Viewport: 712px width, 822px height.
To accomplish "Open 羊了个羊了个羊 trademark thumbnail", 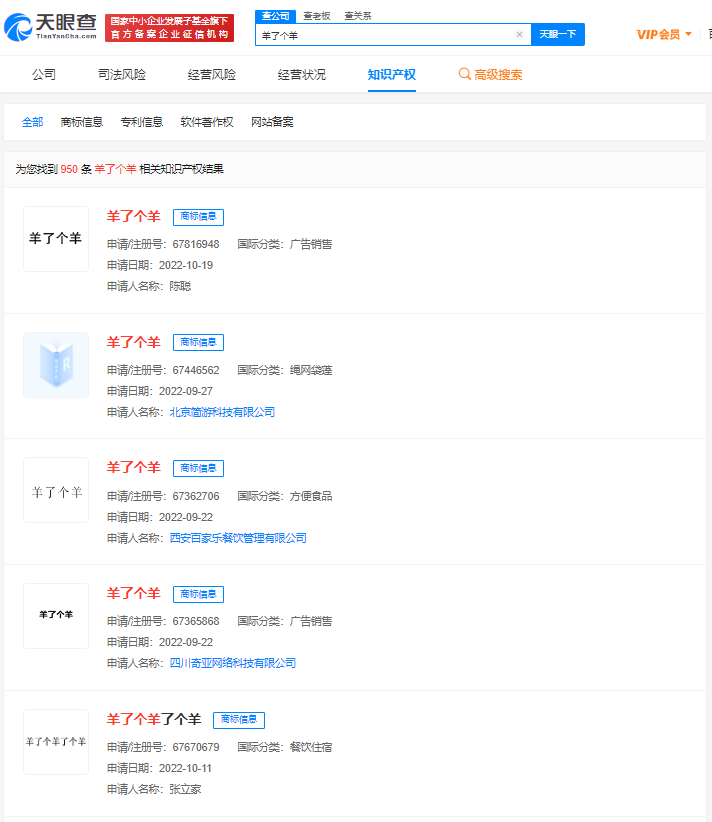I will pyautogui.click(x=56, y=742).
